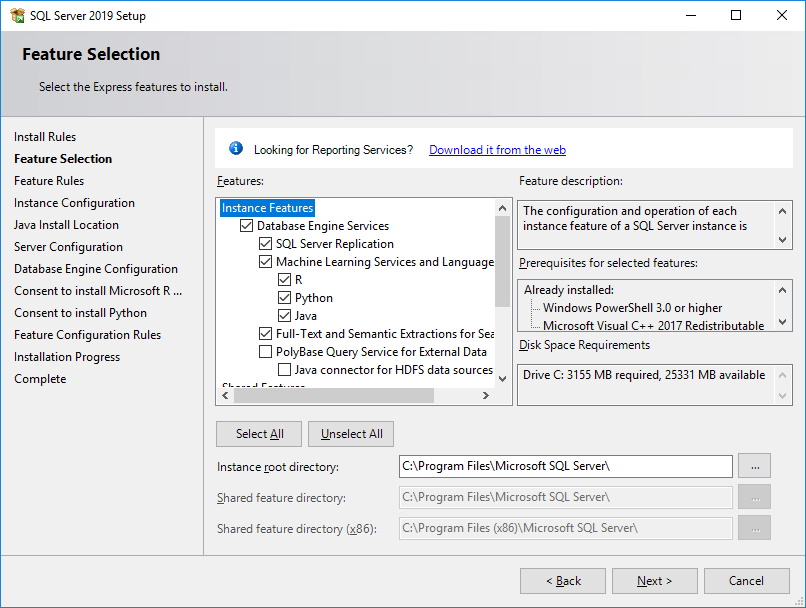
Task: Proceed with the Next button
Action: click(655, 581)
